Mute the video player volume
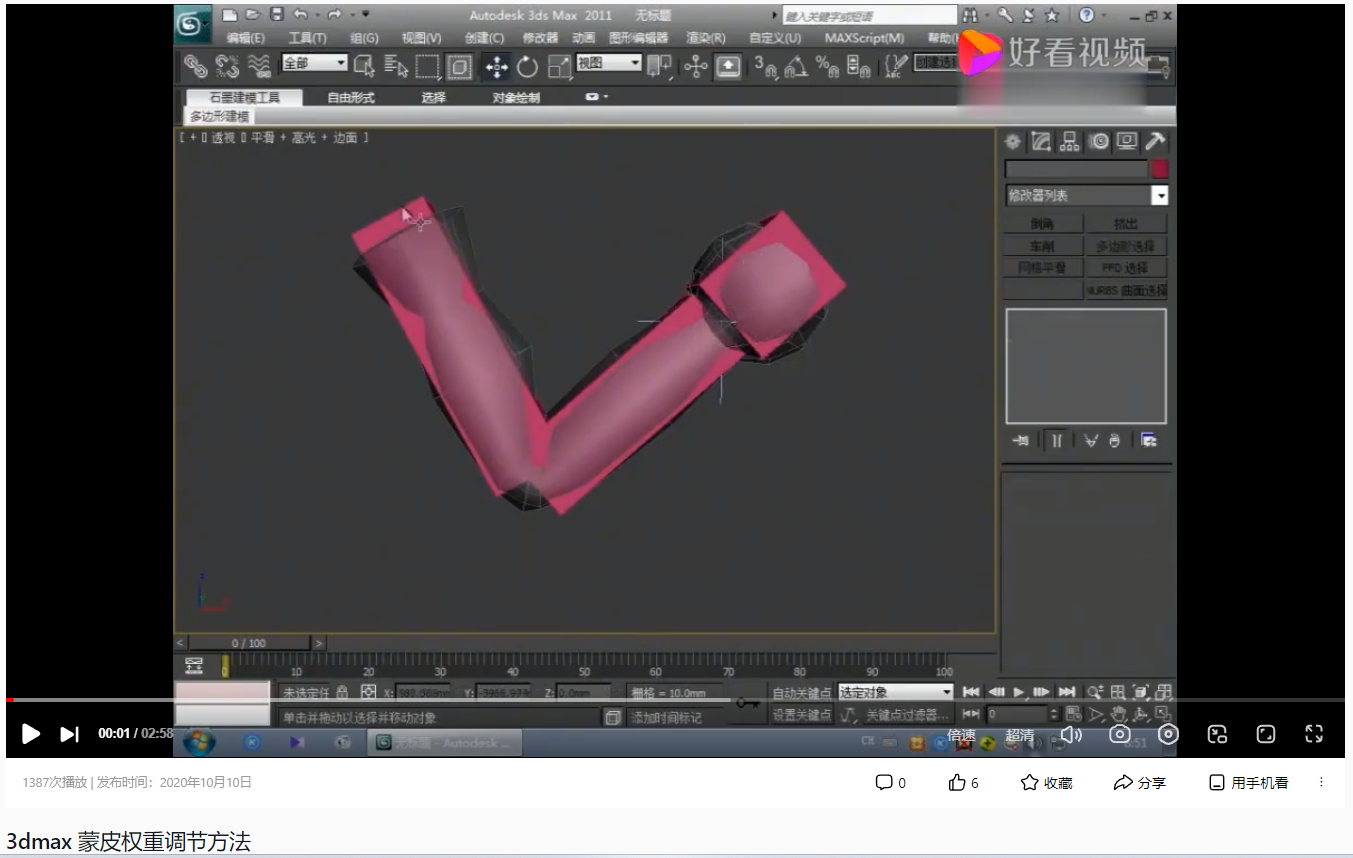This screenshot has height=858, width=1353. 1072,735
